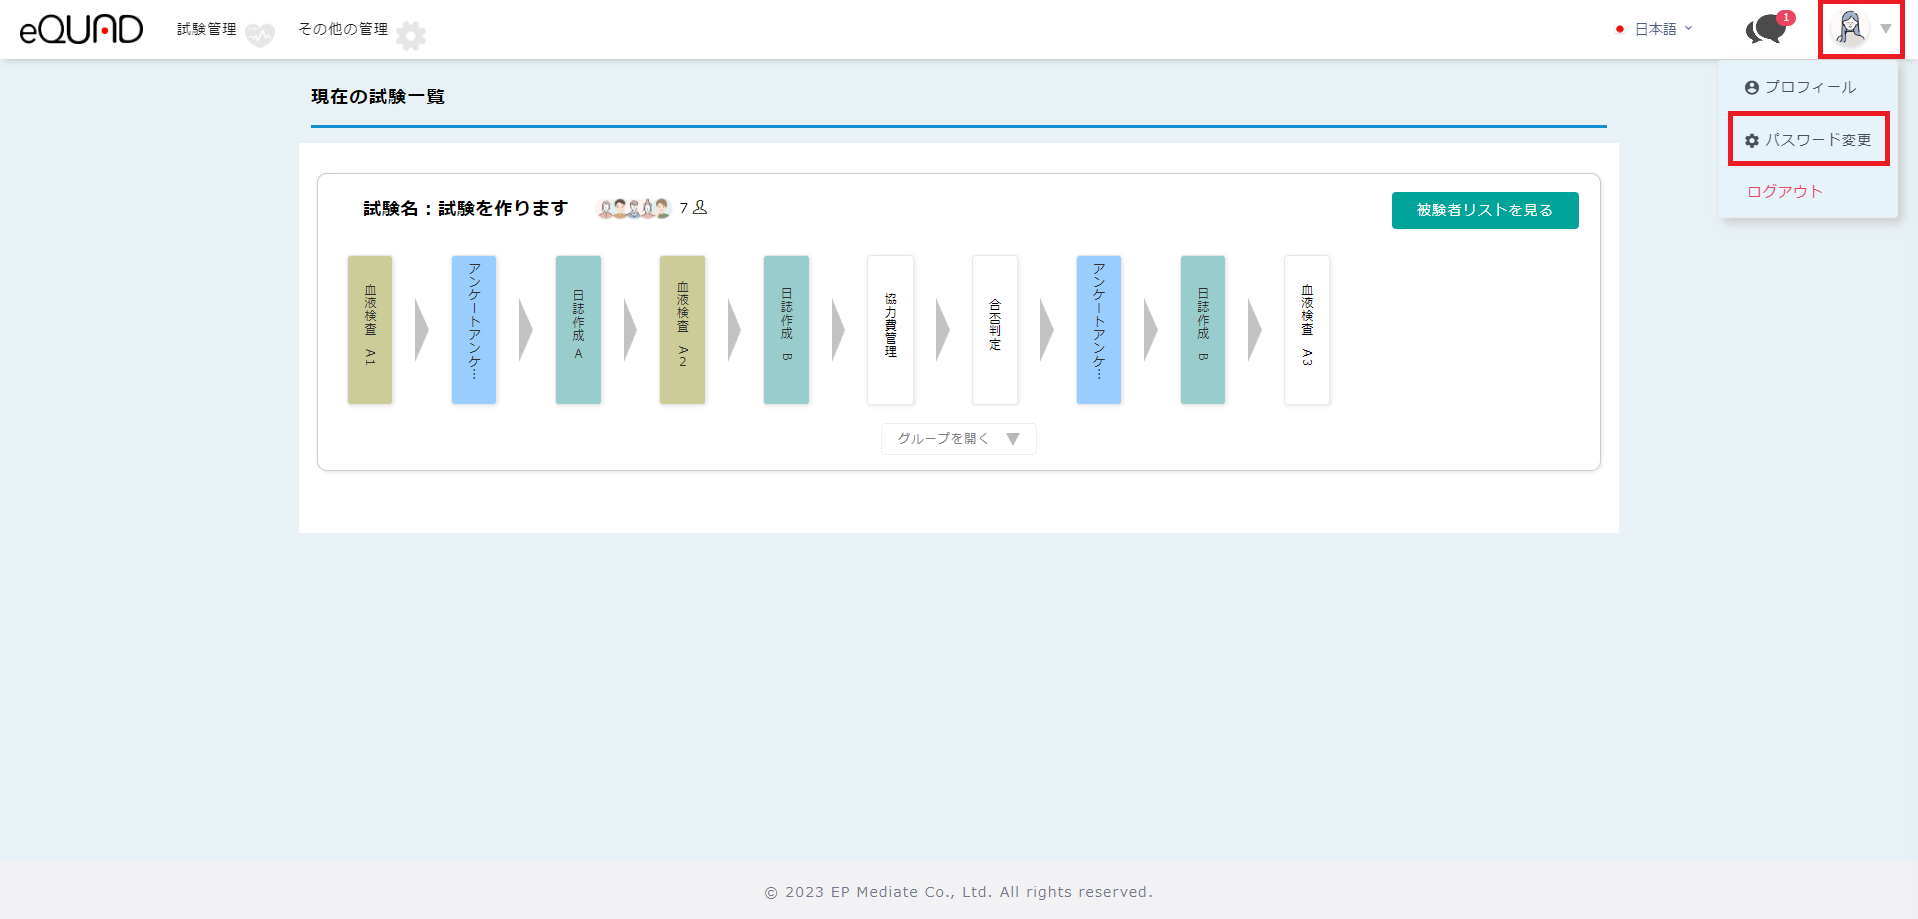Image resolution: width=1918 pixels, height=919 pixels.
Task: Click the heart icon beside 試験管理
Action: pos(260,35)
